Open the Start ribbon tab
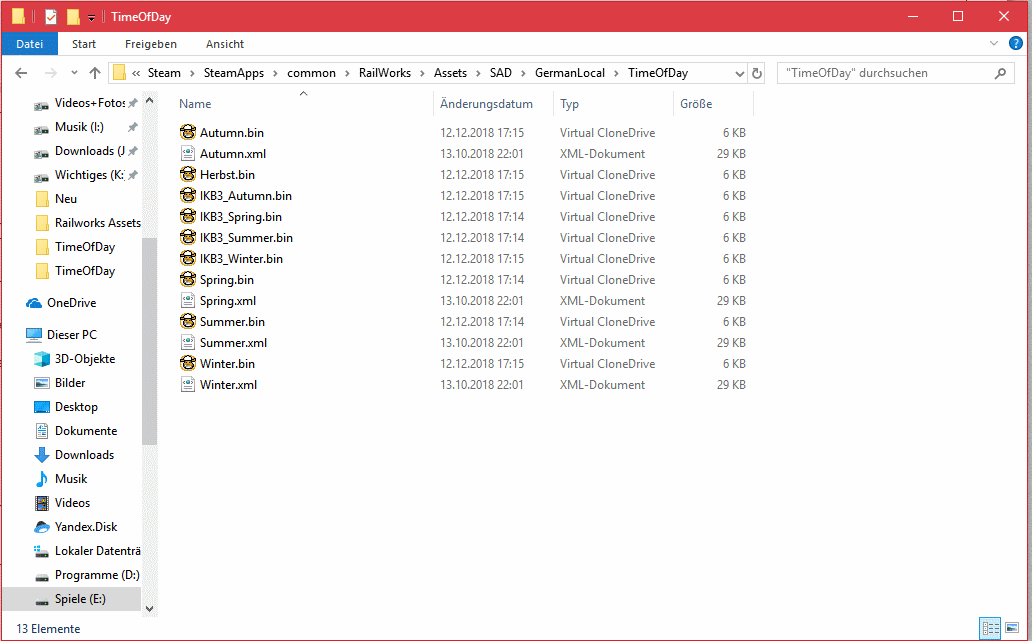The height and width of the screenshot is (641, 1032). click(x=84, y=44)
